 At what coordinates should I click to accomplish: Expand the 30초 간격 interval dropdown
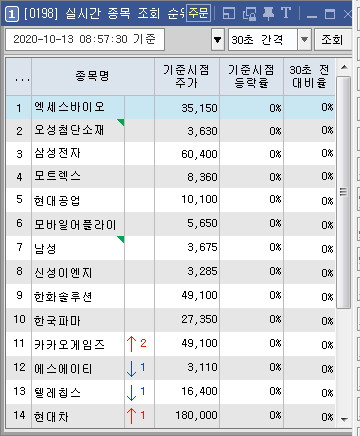point(304,40)
